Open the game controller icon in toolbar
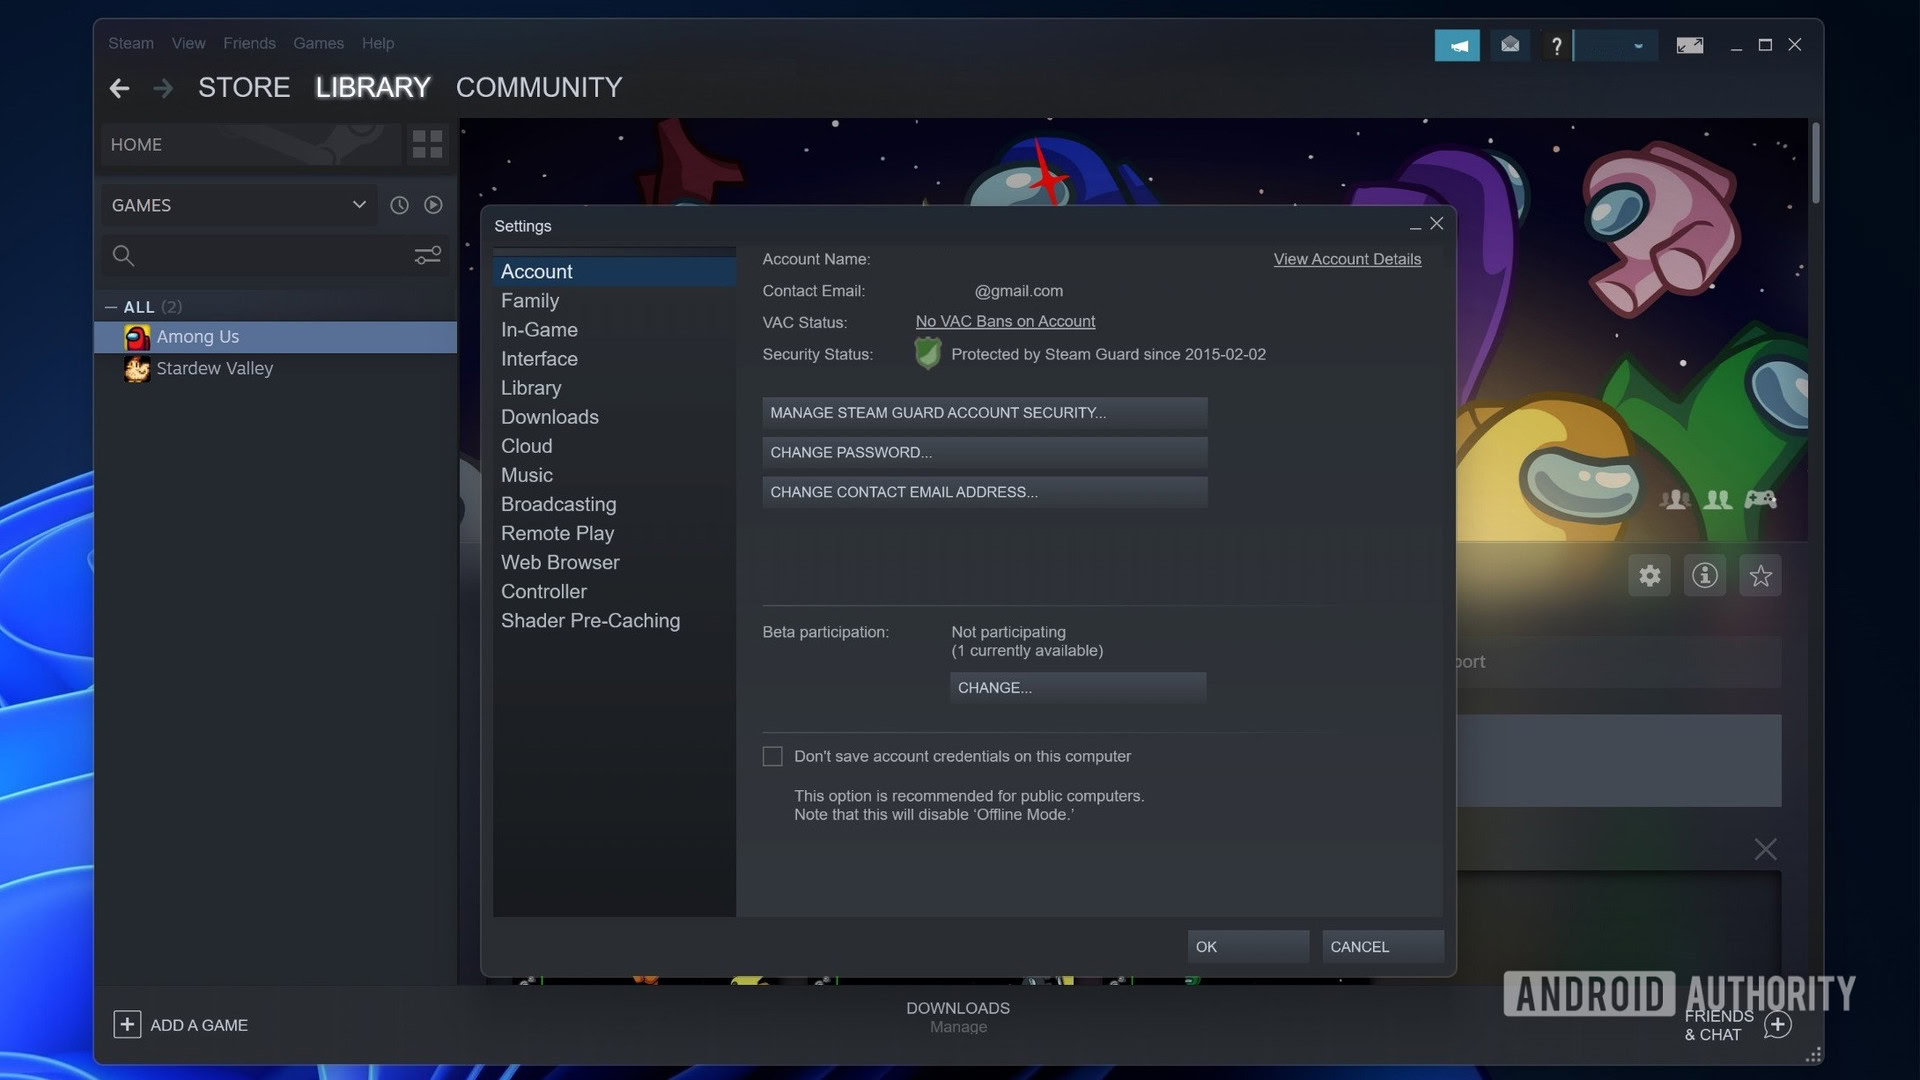 (1758, 498)
